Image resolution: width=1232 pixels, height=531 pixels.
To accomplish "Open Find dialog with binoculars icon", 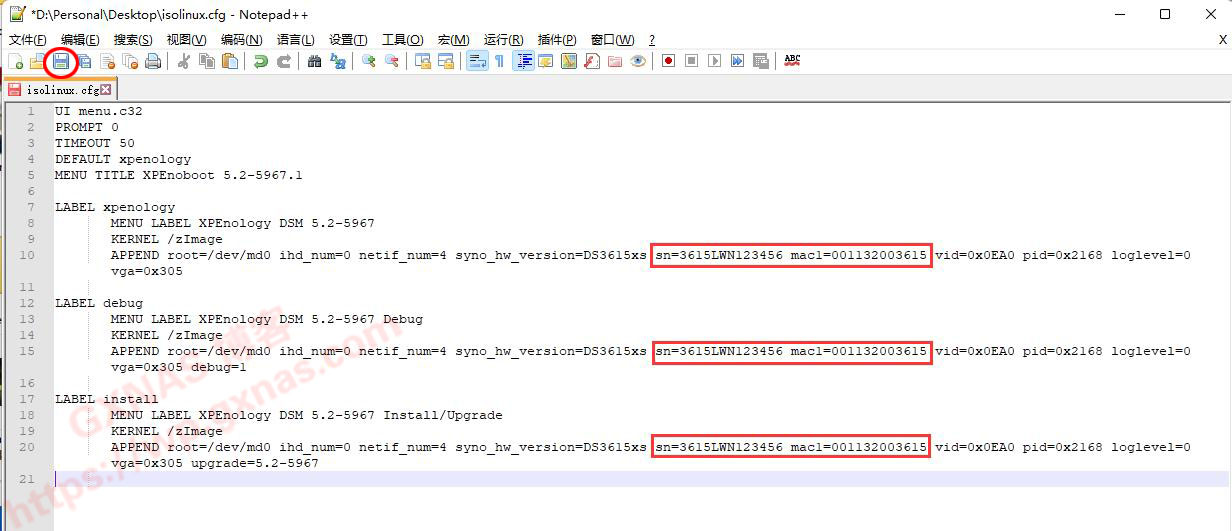I will [x=315, y=61].
